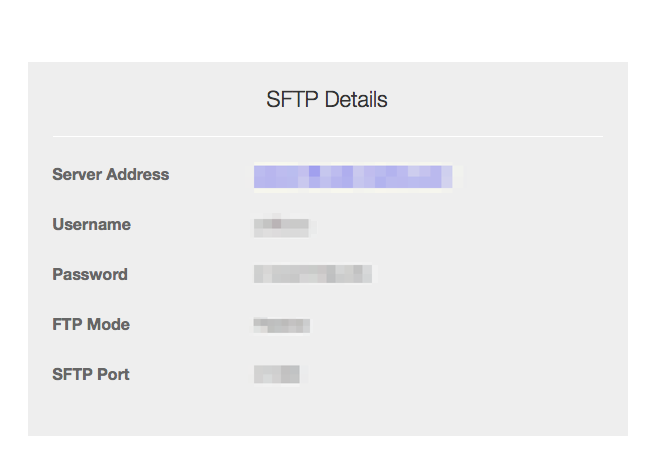
Task: Select the blurred Username value
Action: tap(284, 226)
